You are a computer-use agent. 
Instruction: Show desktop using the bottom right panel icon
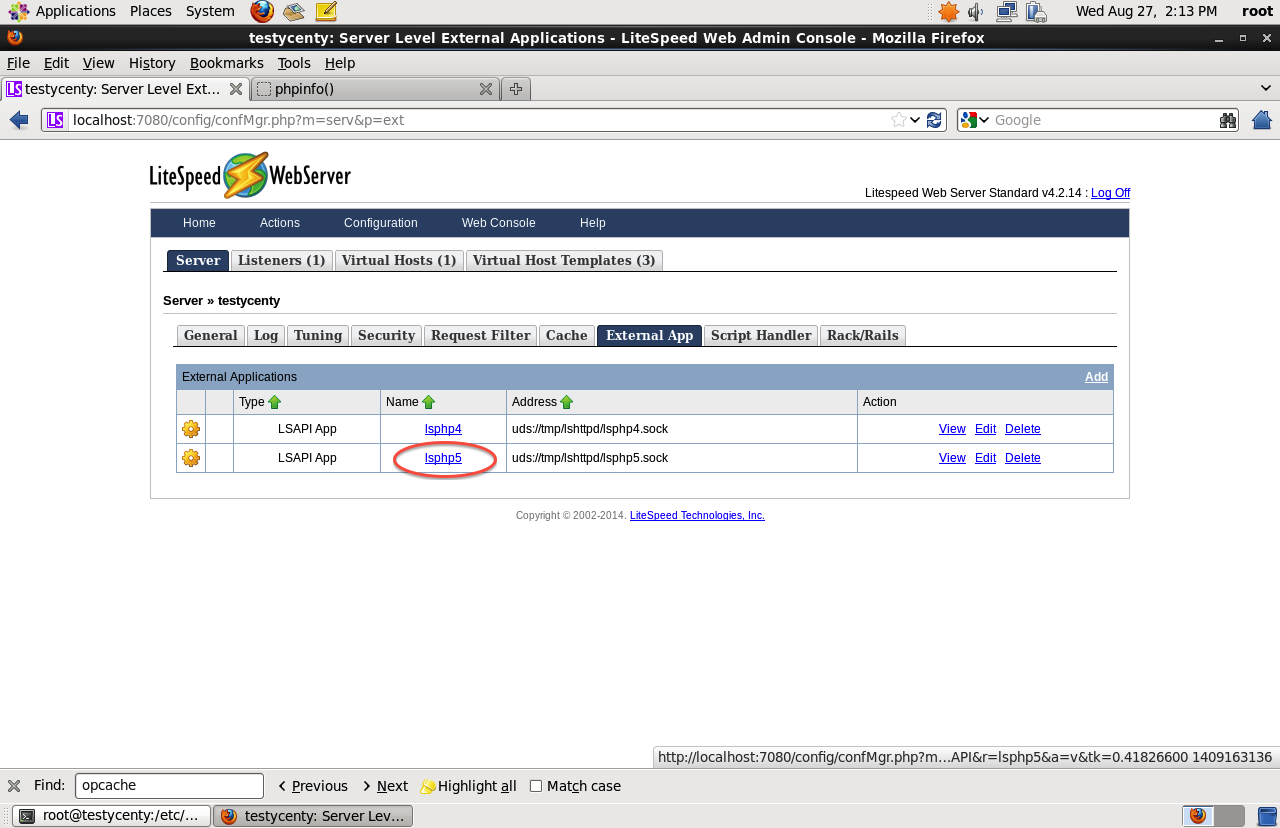pos(1267,816)
